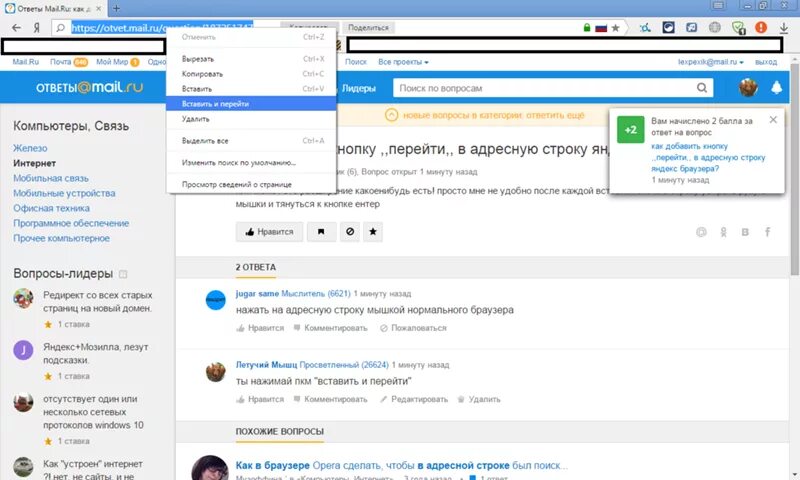This screenshot has width=800, height=480.
Task: Open user profile jugar same
Action: (x=257, y=293)
